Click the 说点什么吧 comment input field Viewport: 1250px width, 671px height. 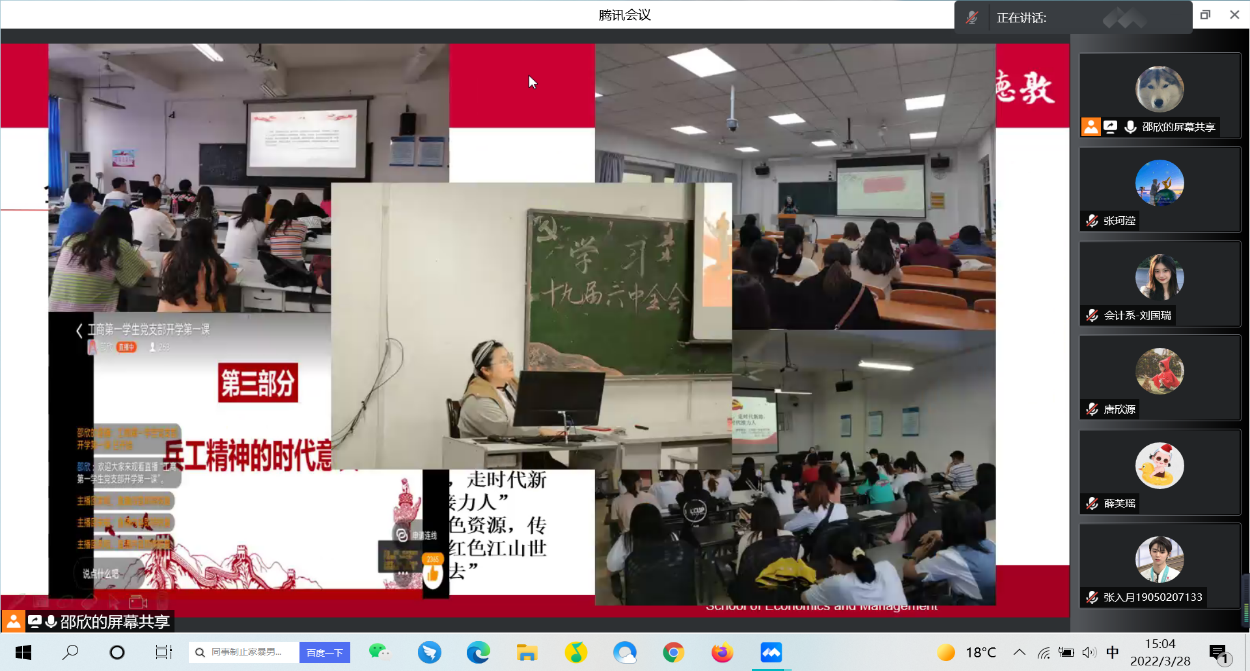click(101, 573)
